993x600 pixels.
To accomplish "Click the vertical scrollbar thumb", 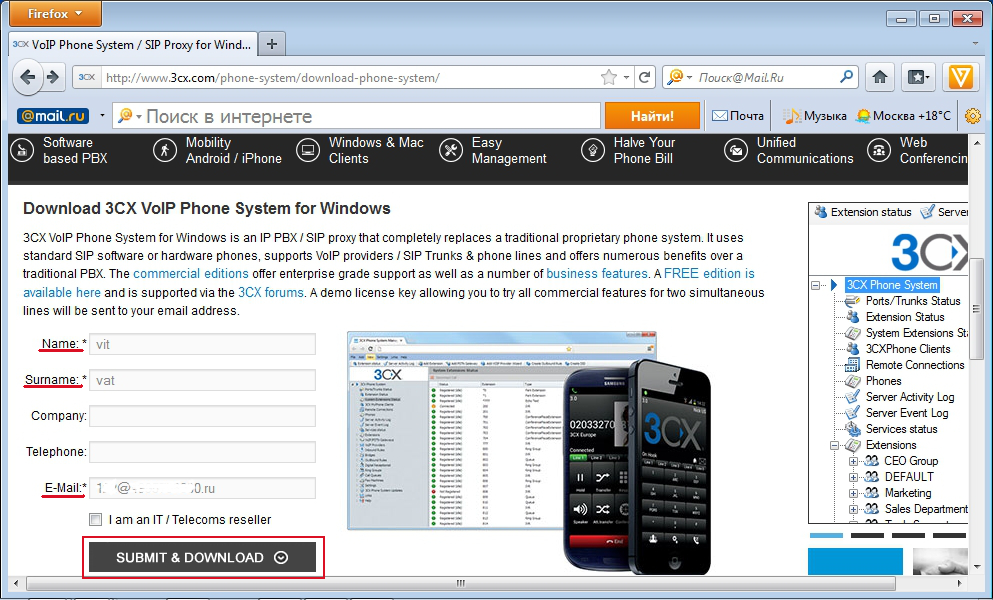I will click(976, 310).
